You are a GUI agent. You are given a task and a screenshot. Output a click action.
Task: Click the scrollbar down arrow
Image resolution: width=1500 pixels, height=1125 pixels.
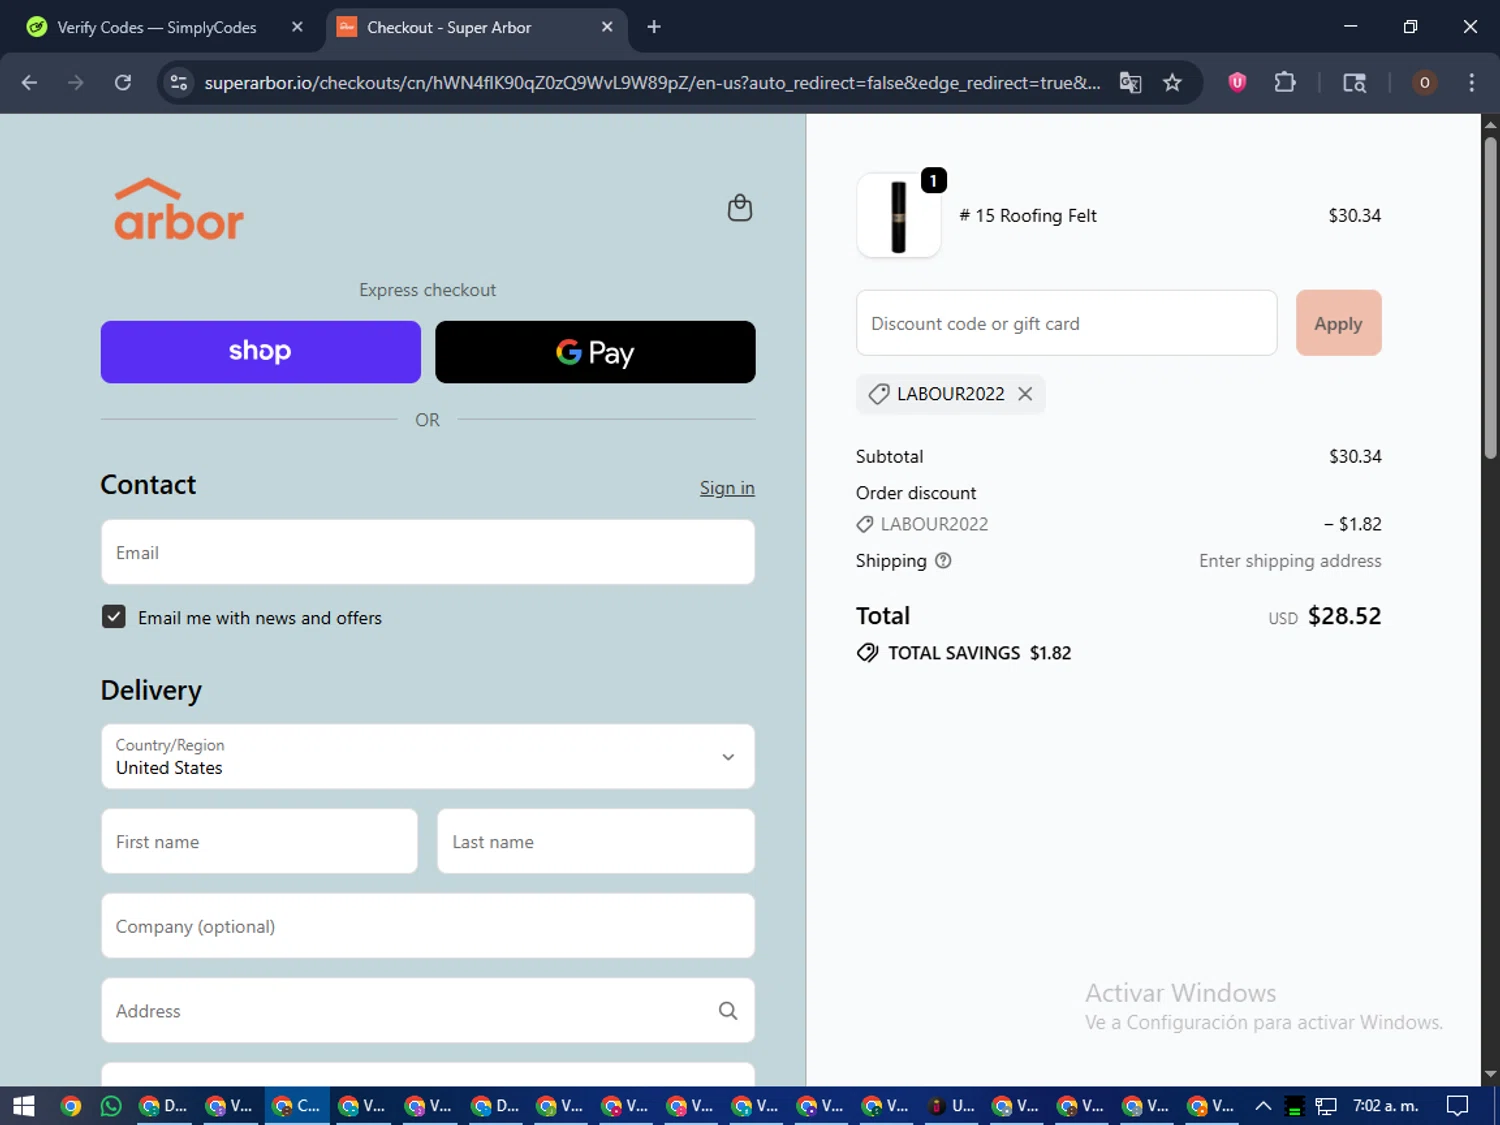[1490, 1075]
